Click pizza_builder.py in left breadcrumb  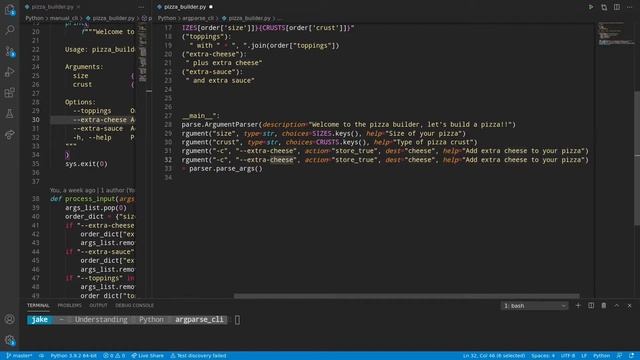pos(113,18)
